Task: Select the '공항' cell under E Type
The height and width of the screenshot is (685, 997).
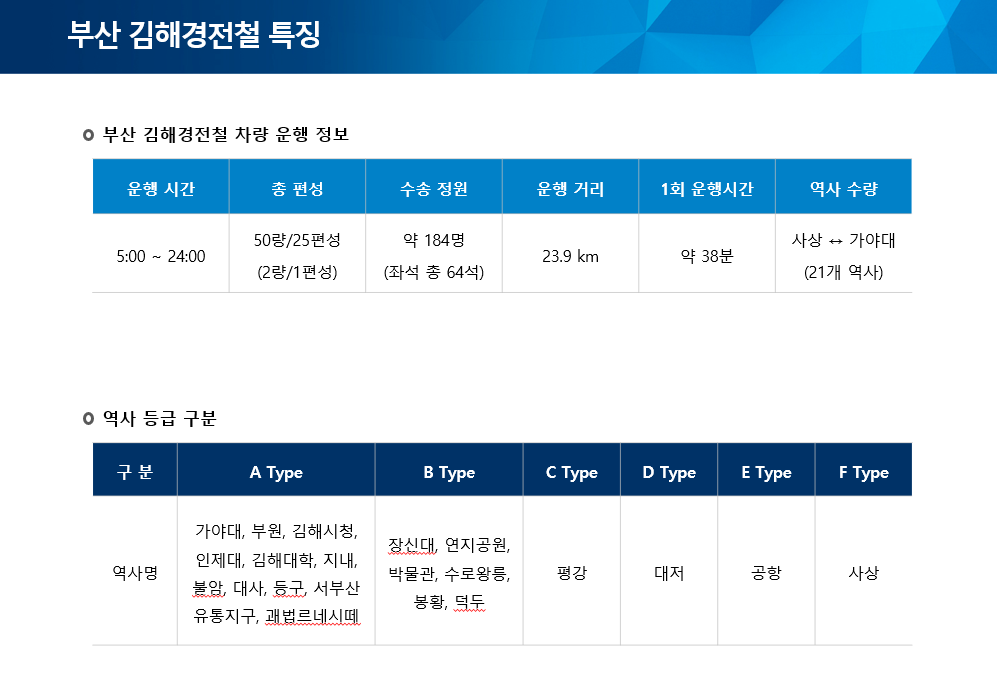Action: point(766,572)
